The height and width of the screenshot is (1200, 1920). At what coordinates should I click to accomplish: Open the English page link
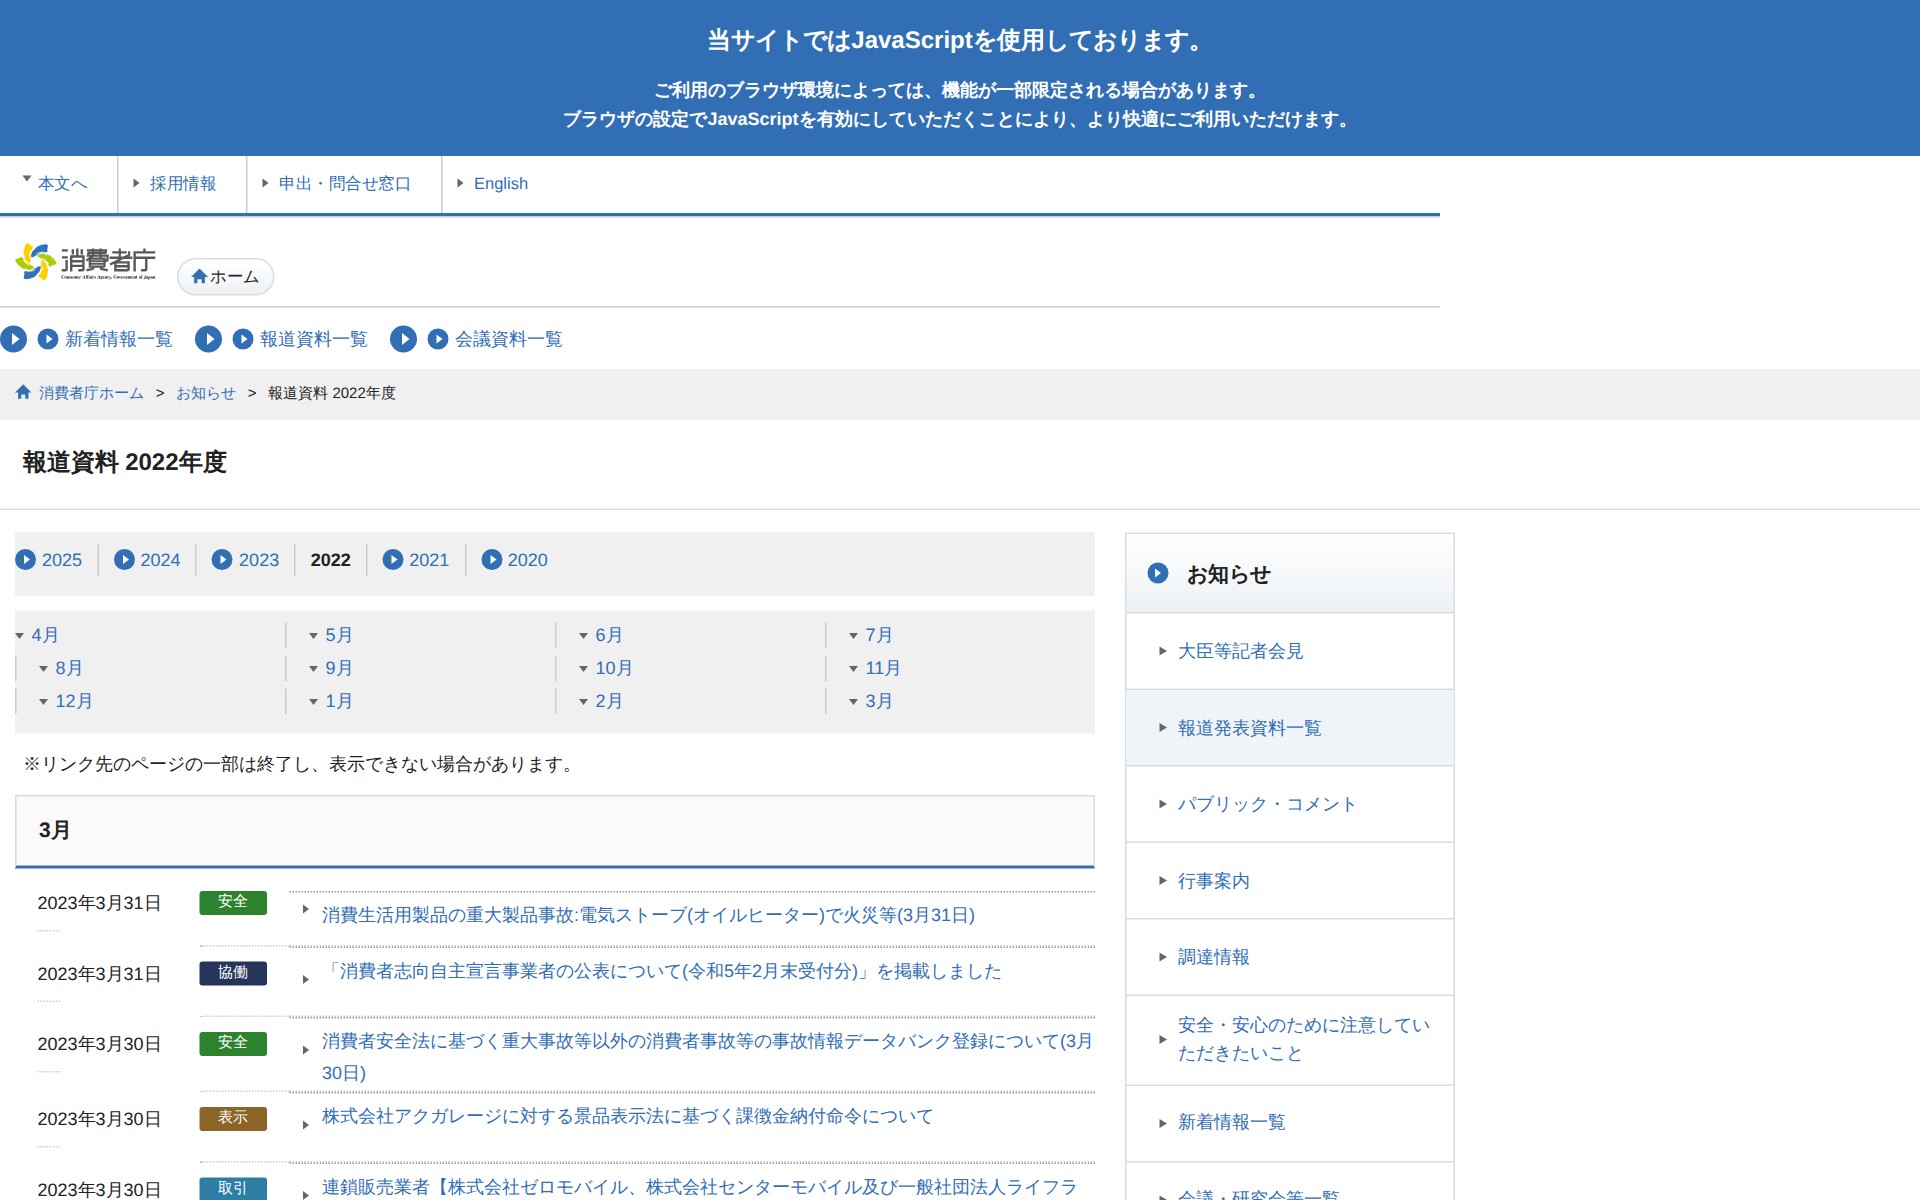point(501,183)
